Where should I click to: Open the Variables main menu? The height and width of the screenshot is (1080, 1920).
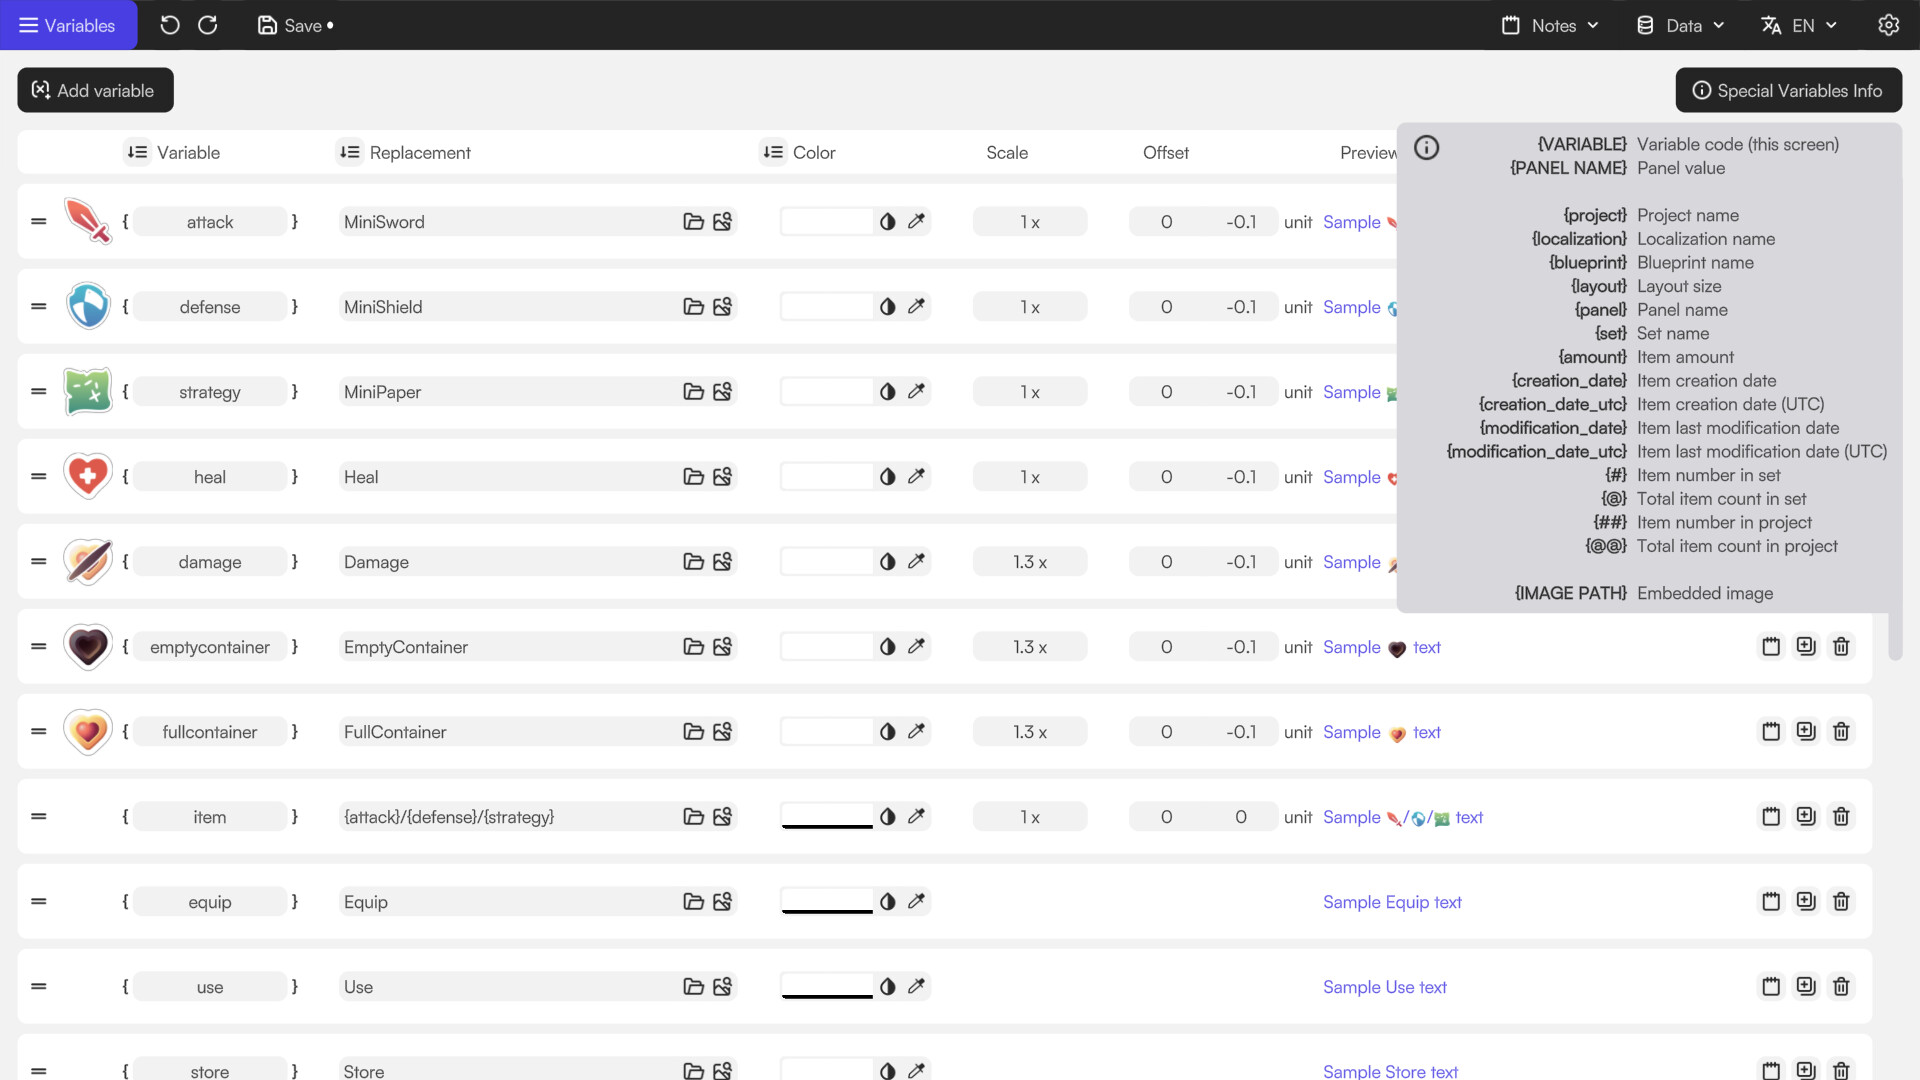[x=68, y=25]
